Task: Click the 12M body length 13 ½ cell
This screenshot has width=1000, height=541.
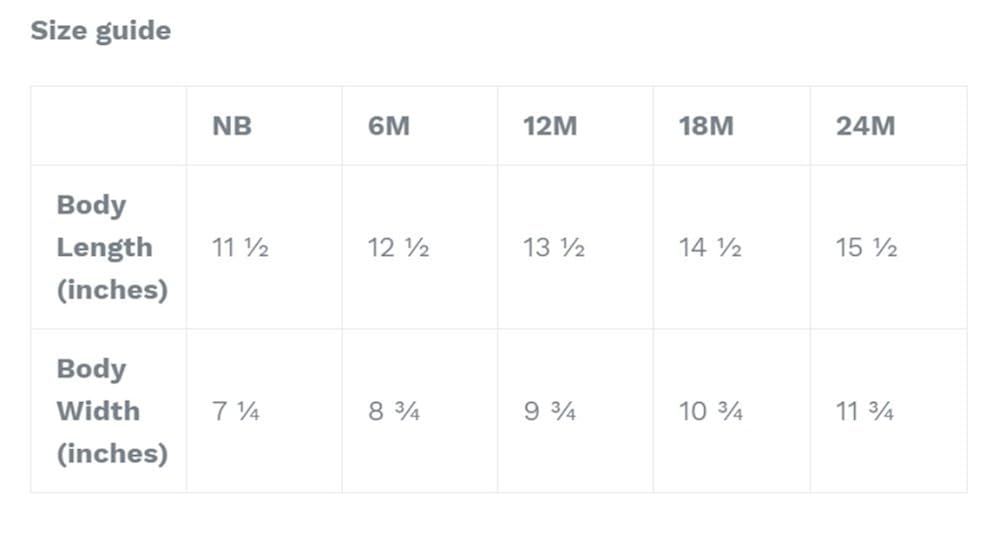Action: (554, 248)
